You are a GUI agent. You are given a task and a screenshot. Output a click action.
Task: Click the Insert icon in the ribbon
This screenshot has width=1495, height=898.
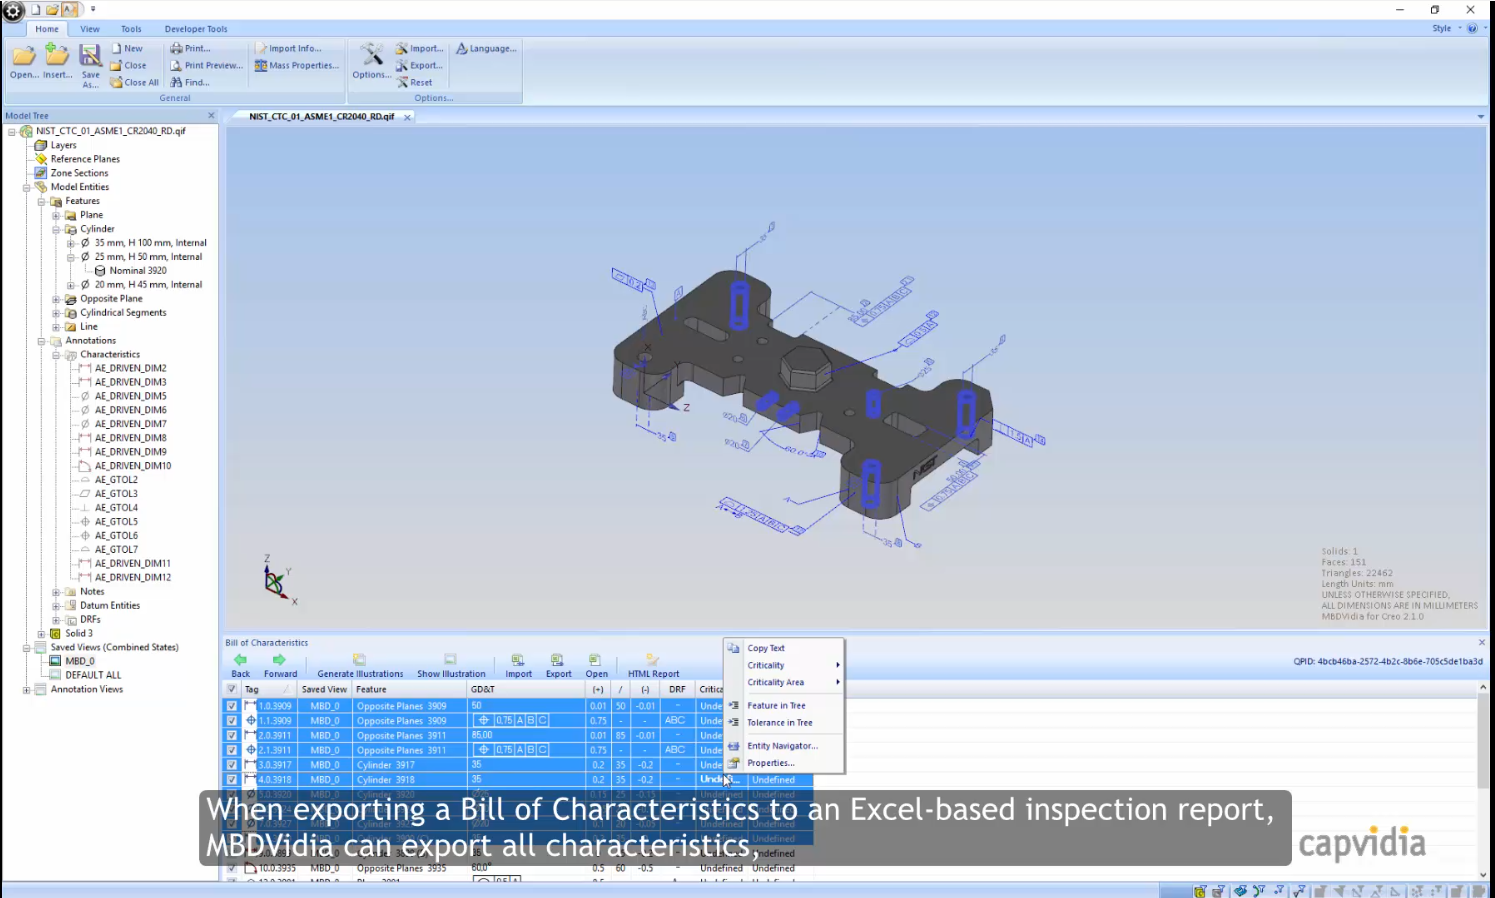(x=57, y=56)
